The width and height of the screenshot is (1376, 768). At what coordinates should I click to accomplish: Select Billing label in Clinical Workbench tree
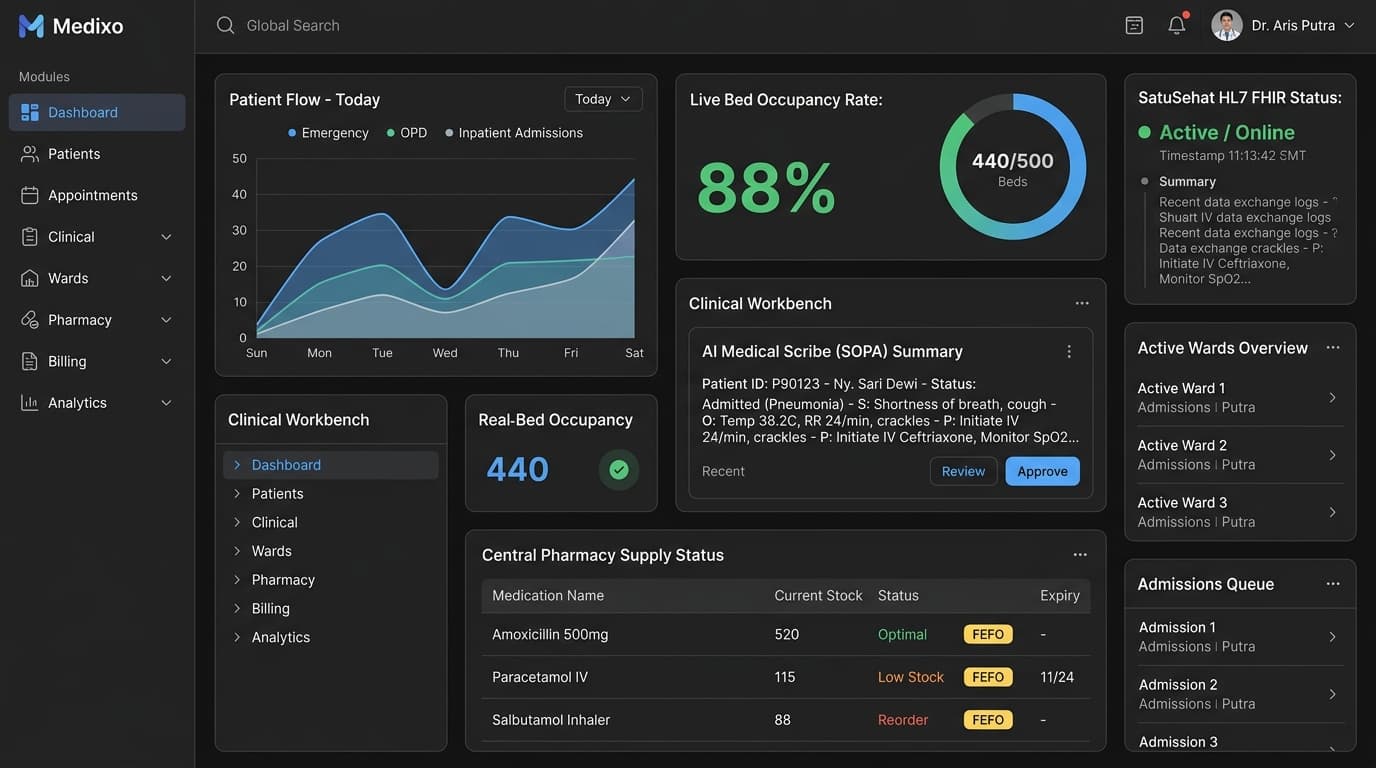(x=271, y=608)
